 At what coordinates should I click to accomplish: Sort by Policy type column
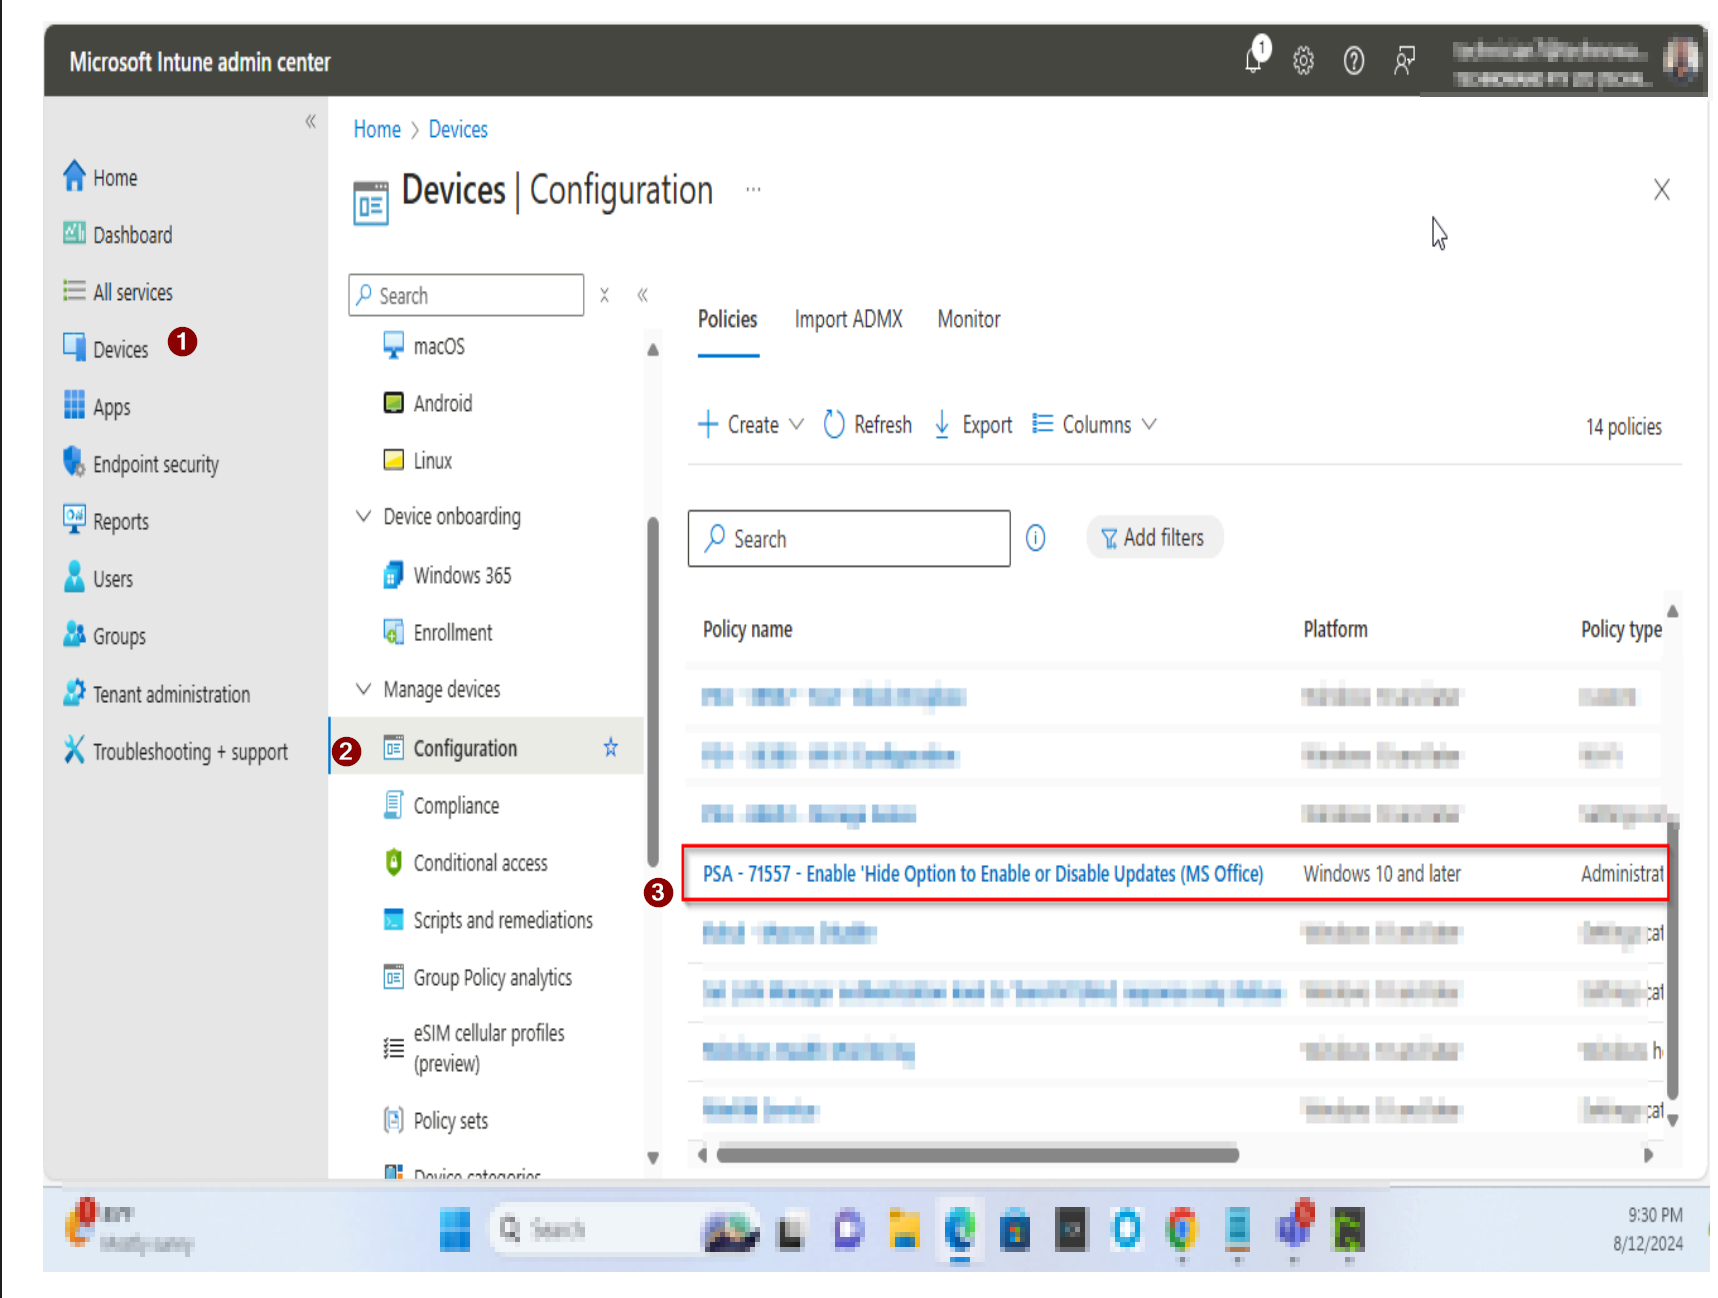coord(1621,629)
